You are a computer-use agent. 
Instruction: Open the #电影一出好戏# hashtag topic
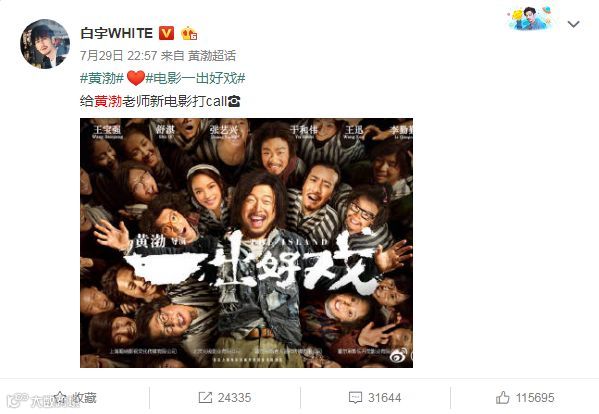(195, 78)
